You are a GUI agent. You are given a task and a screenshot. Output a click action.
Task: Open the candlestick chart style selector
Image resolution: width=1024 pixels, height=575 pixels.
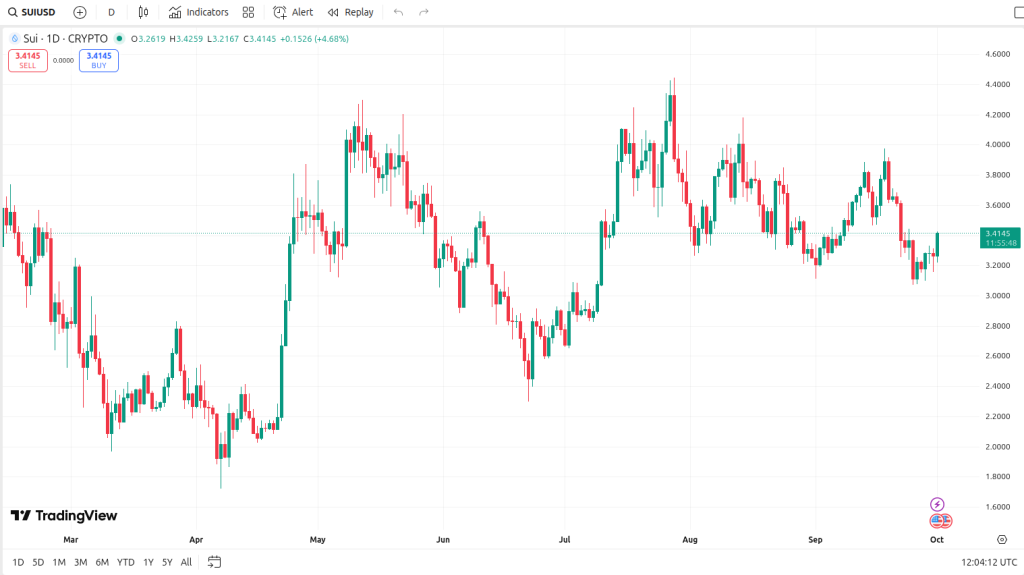144,12
